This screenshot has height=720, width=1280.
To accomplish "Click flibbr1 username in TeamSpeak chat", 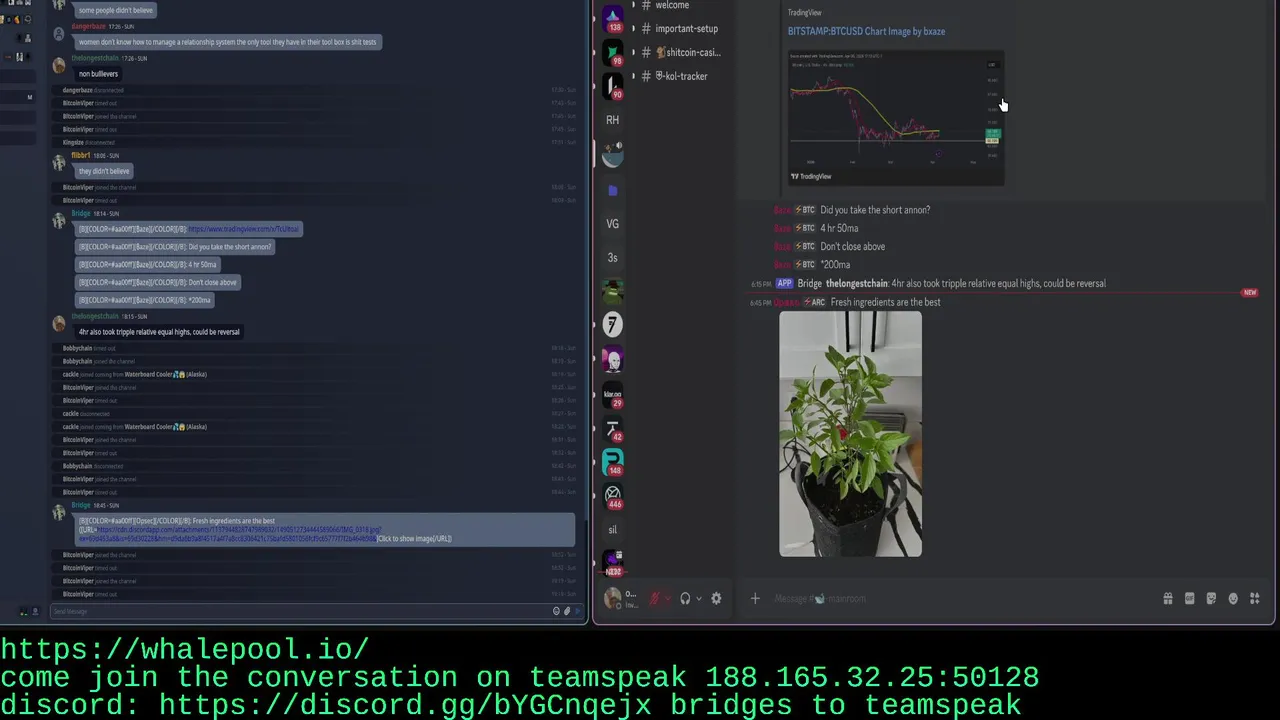I will 81,156.
